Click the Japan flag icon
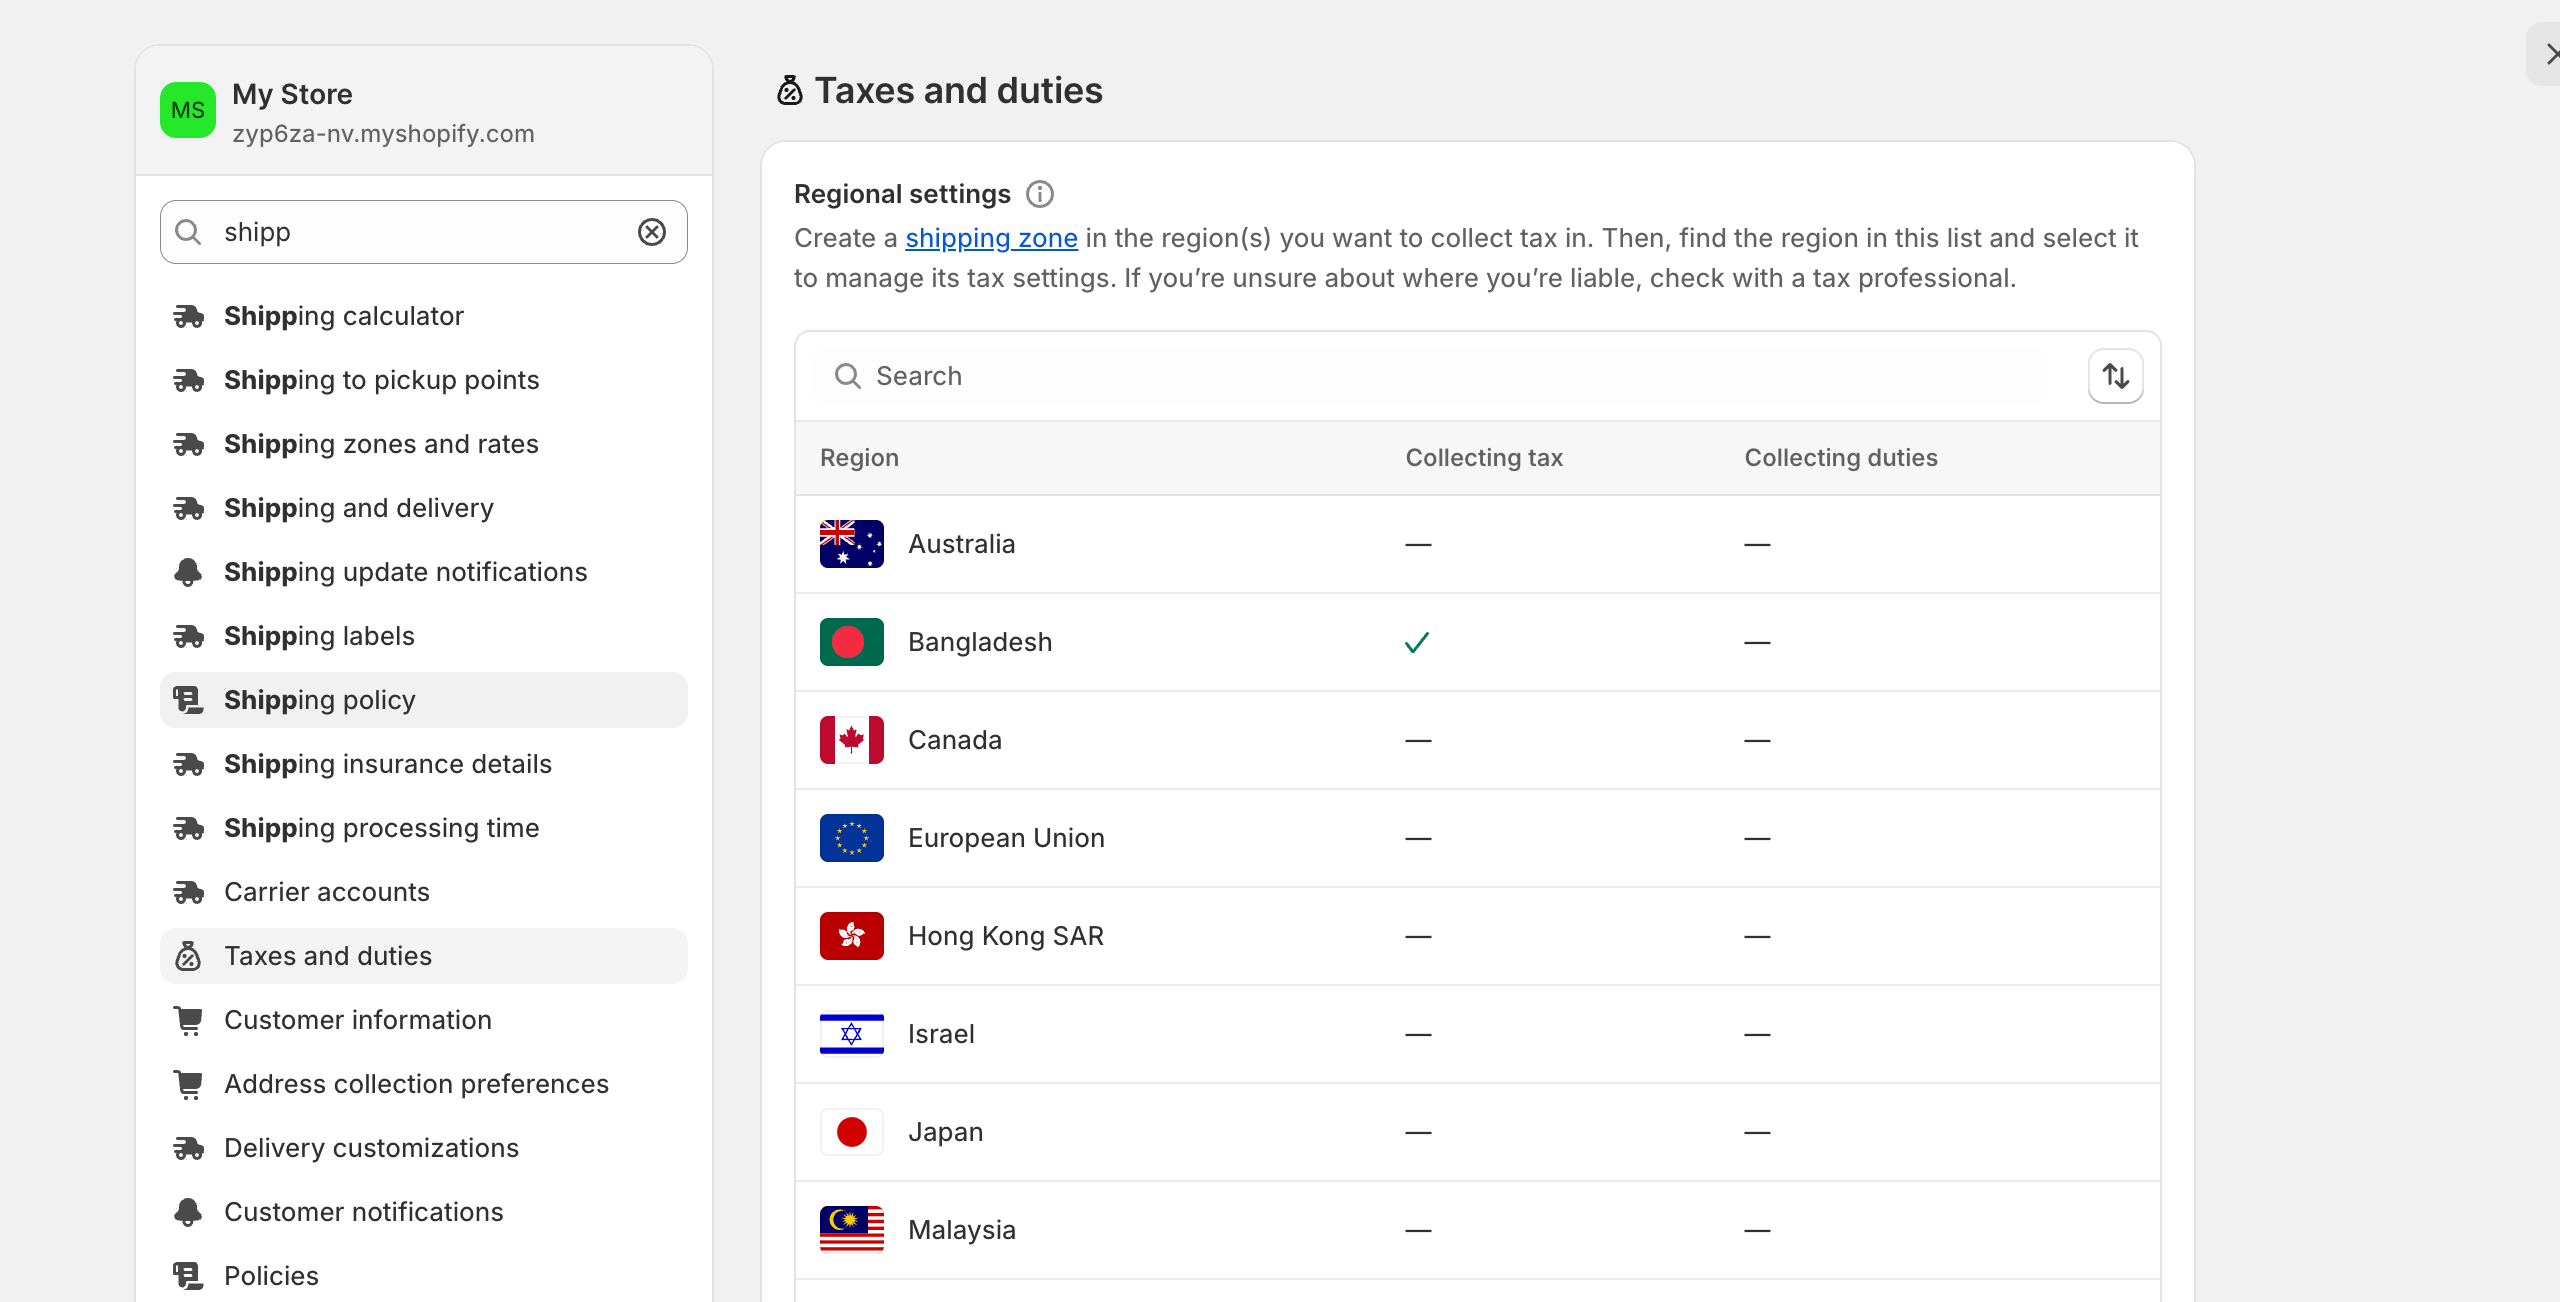The width and height of the screenshot is (2560, 1302). [x=852, y=1132]
